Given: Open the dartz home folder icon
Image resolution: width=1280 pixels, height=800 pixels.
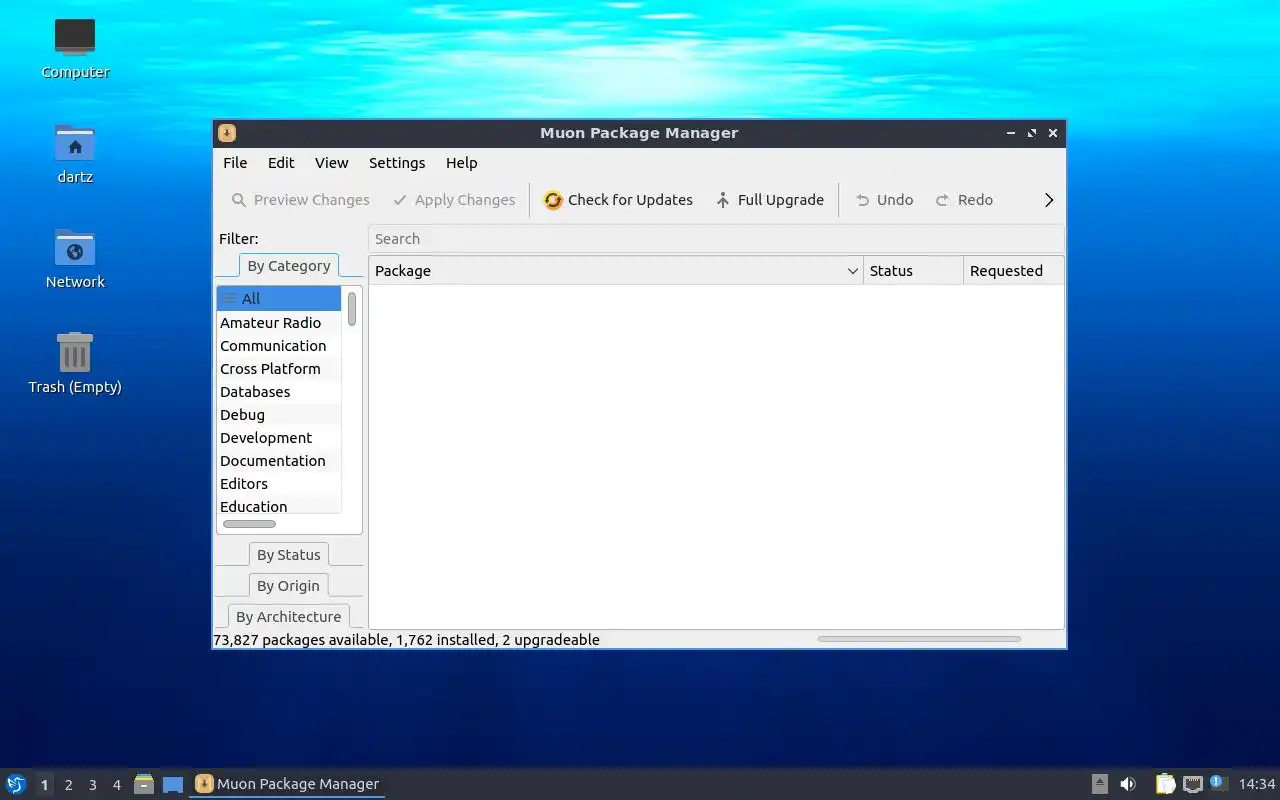Looking at the screenshot, I should point(75,153).
